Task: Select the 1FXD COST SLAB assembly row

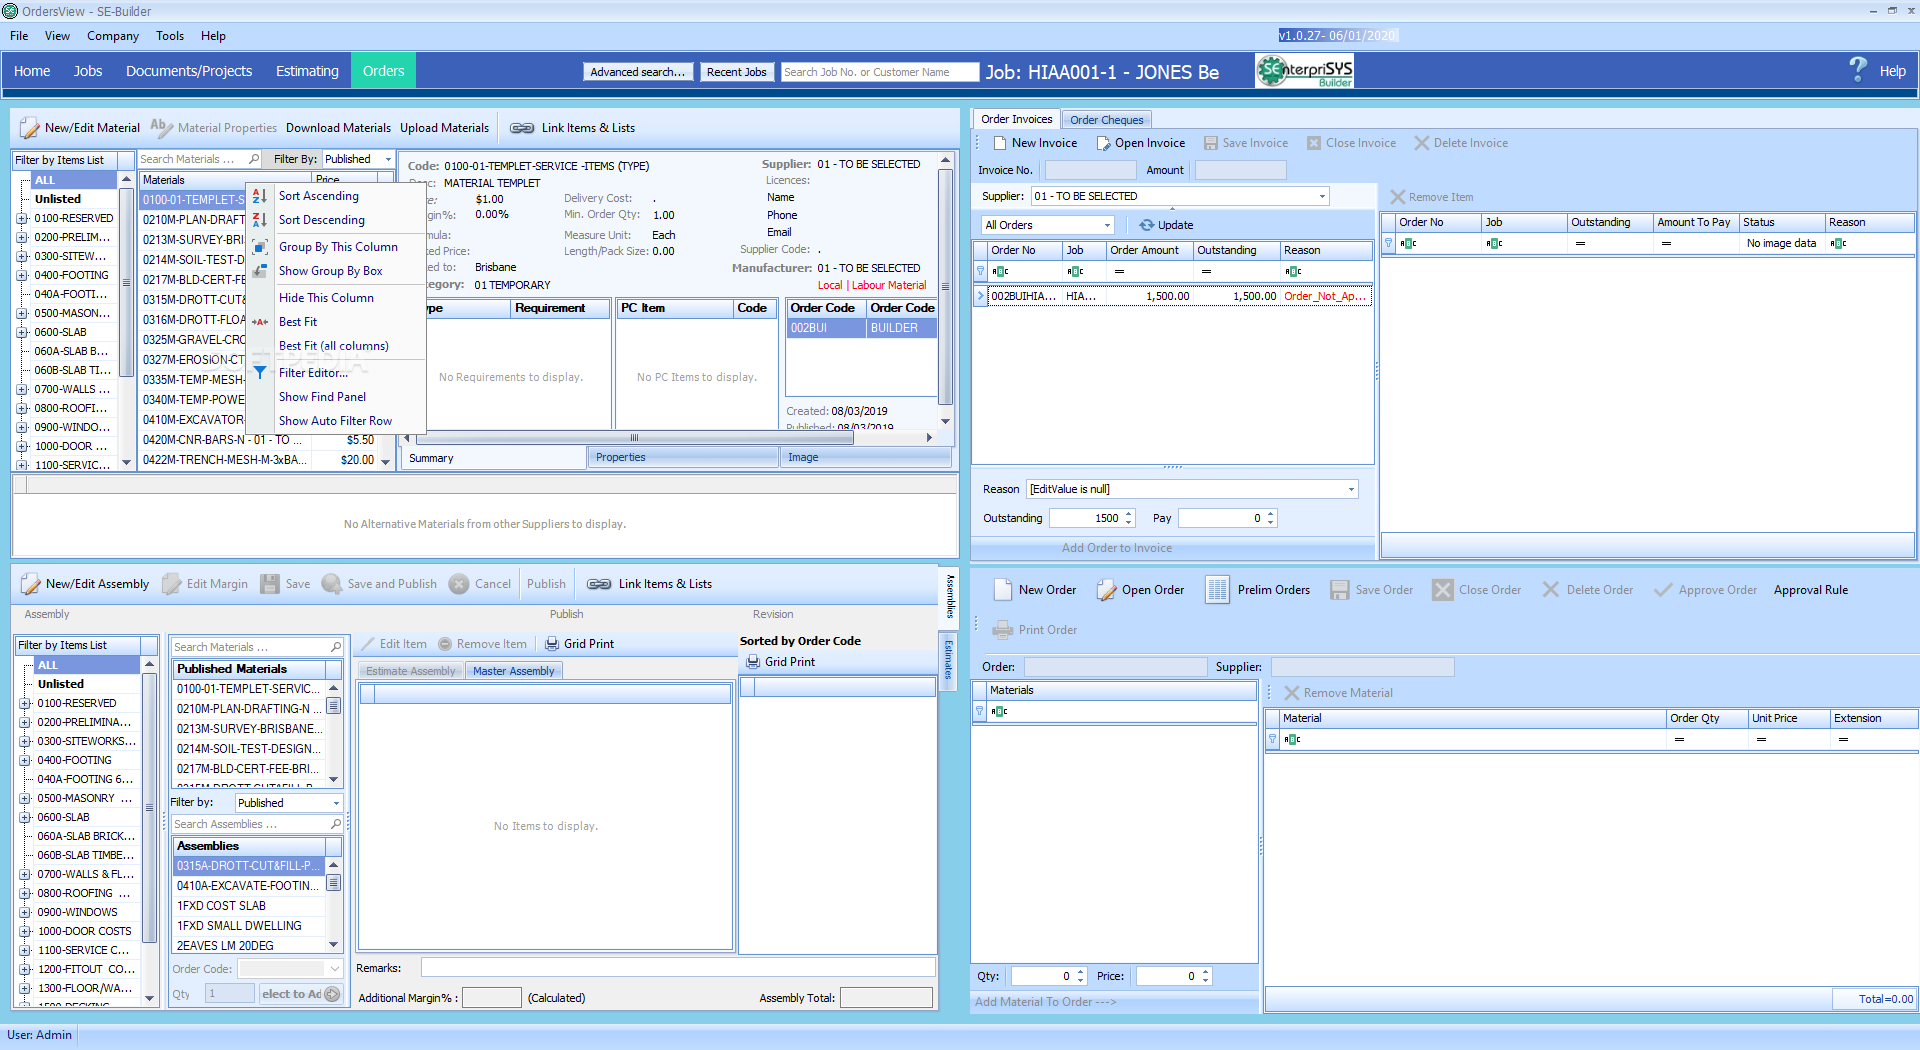Action: pyautogui.click(x=250, y=906)
